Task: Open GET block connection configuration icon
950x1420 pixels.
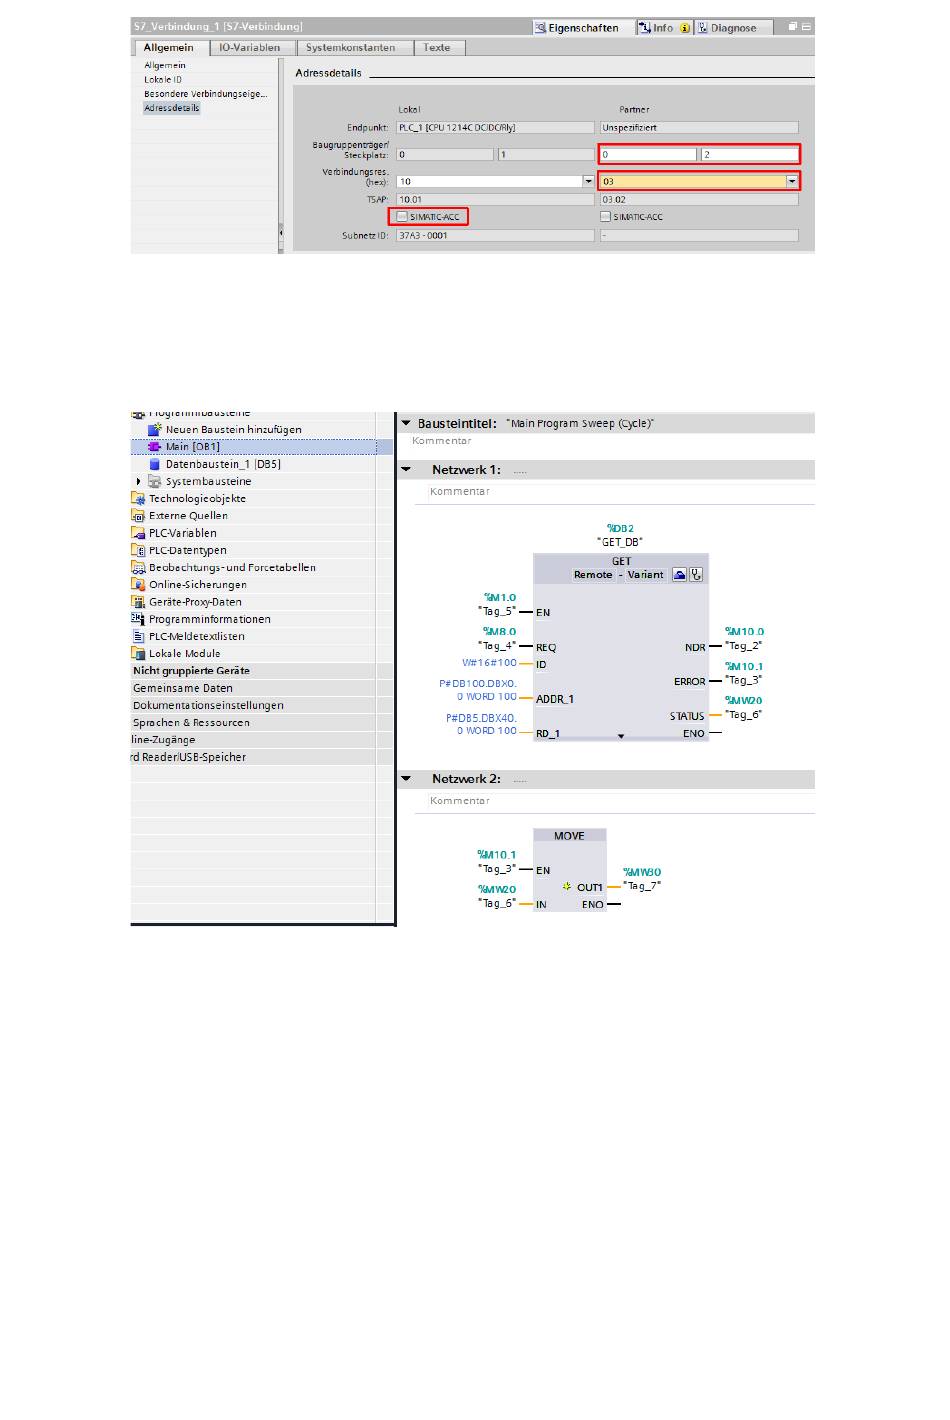Action: [x=679, y=574]
